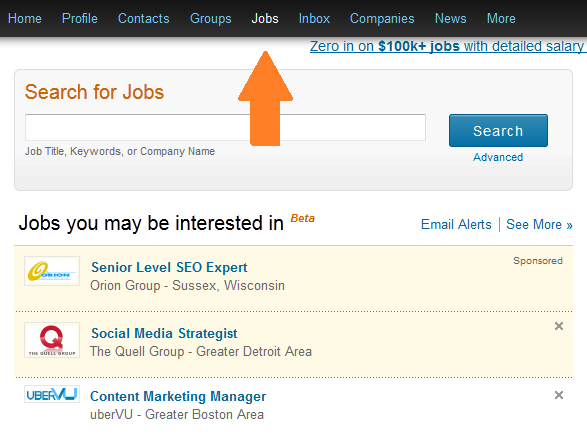Click the job search text field
Screen dimensions: 587x436
tap(225, 128)
